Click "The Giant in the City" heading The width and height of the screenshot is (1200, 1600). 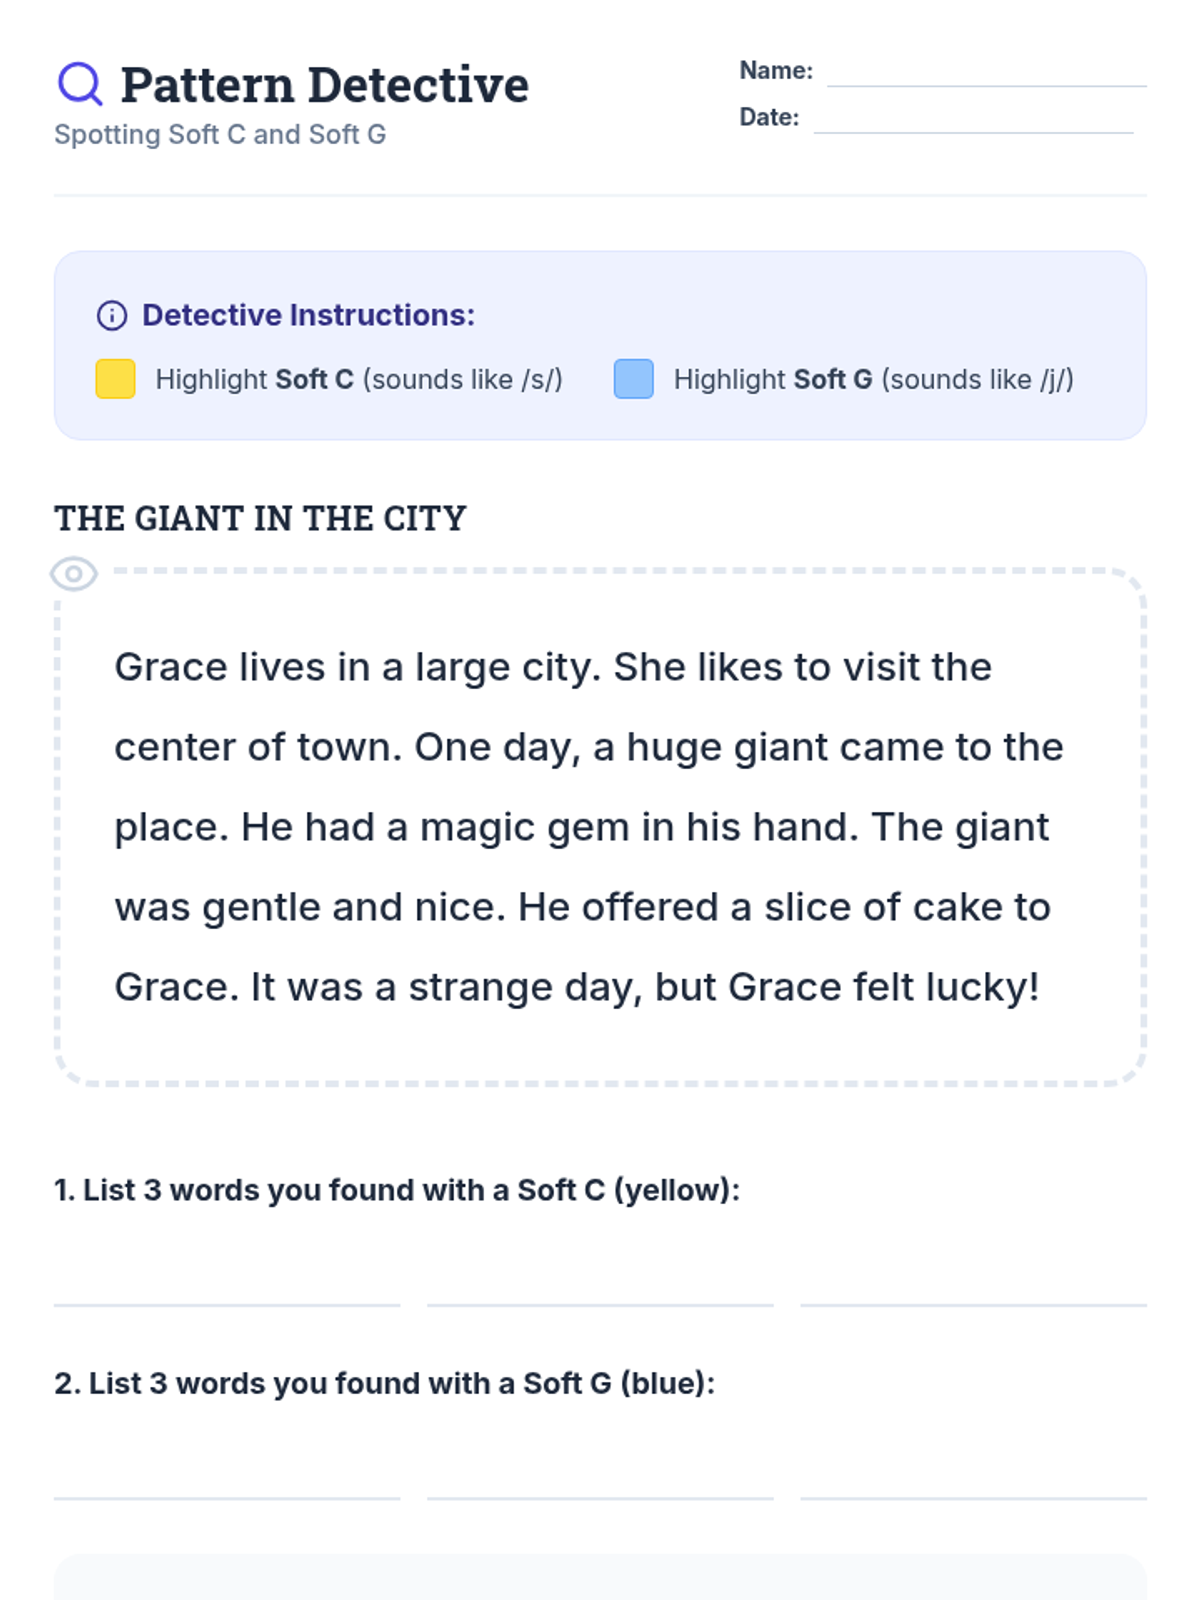point(260,519)
